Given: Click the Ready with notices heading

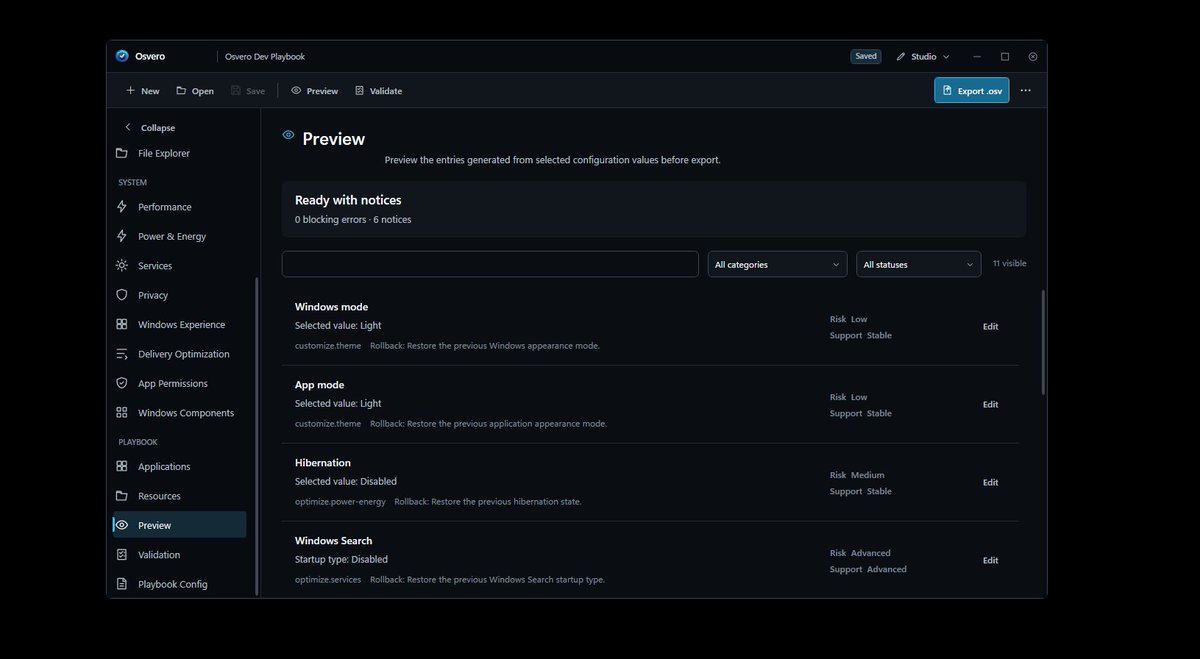Looking at the screenshot, I should [348, 200].
